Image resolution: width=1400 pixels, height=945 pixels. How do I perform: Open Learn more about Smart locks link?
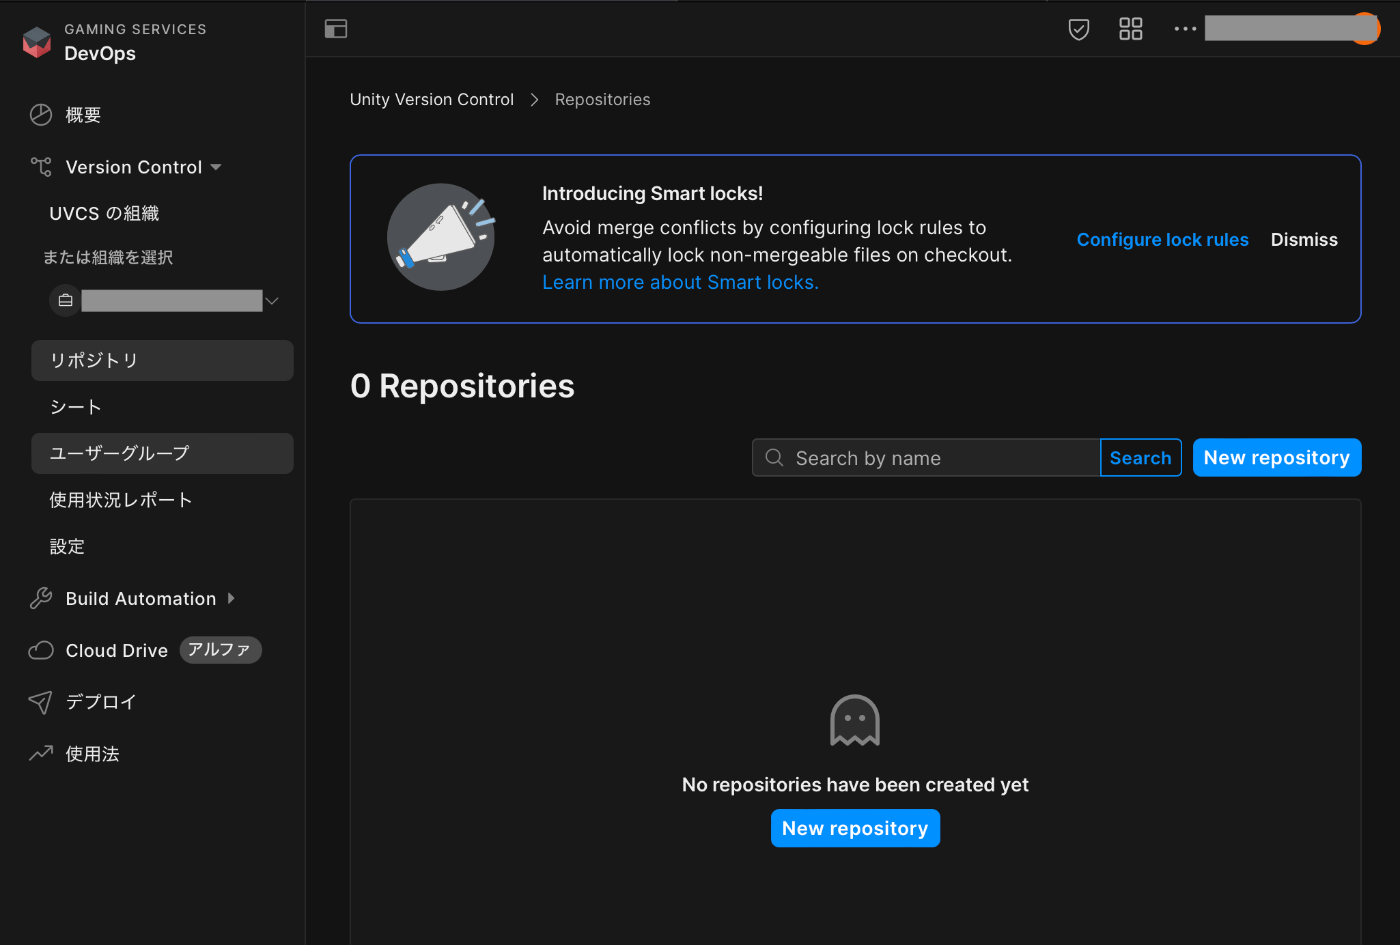[x=680, y=283]
